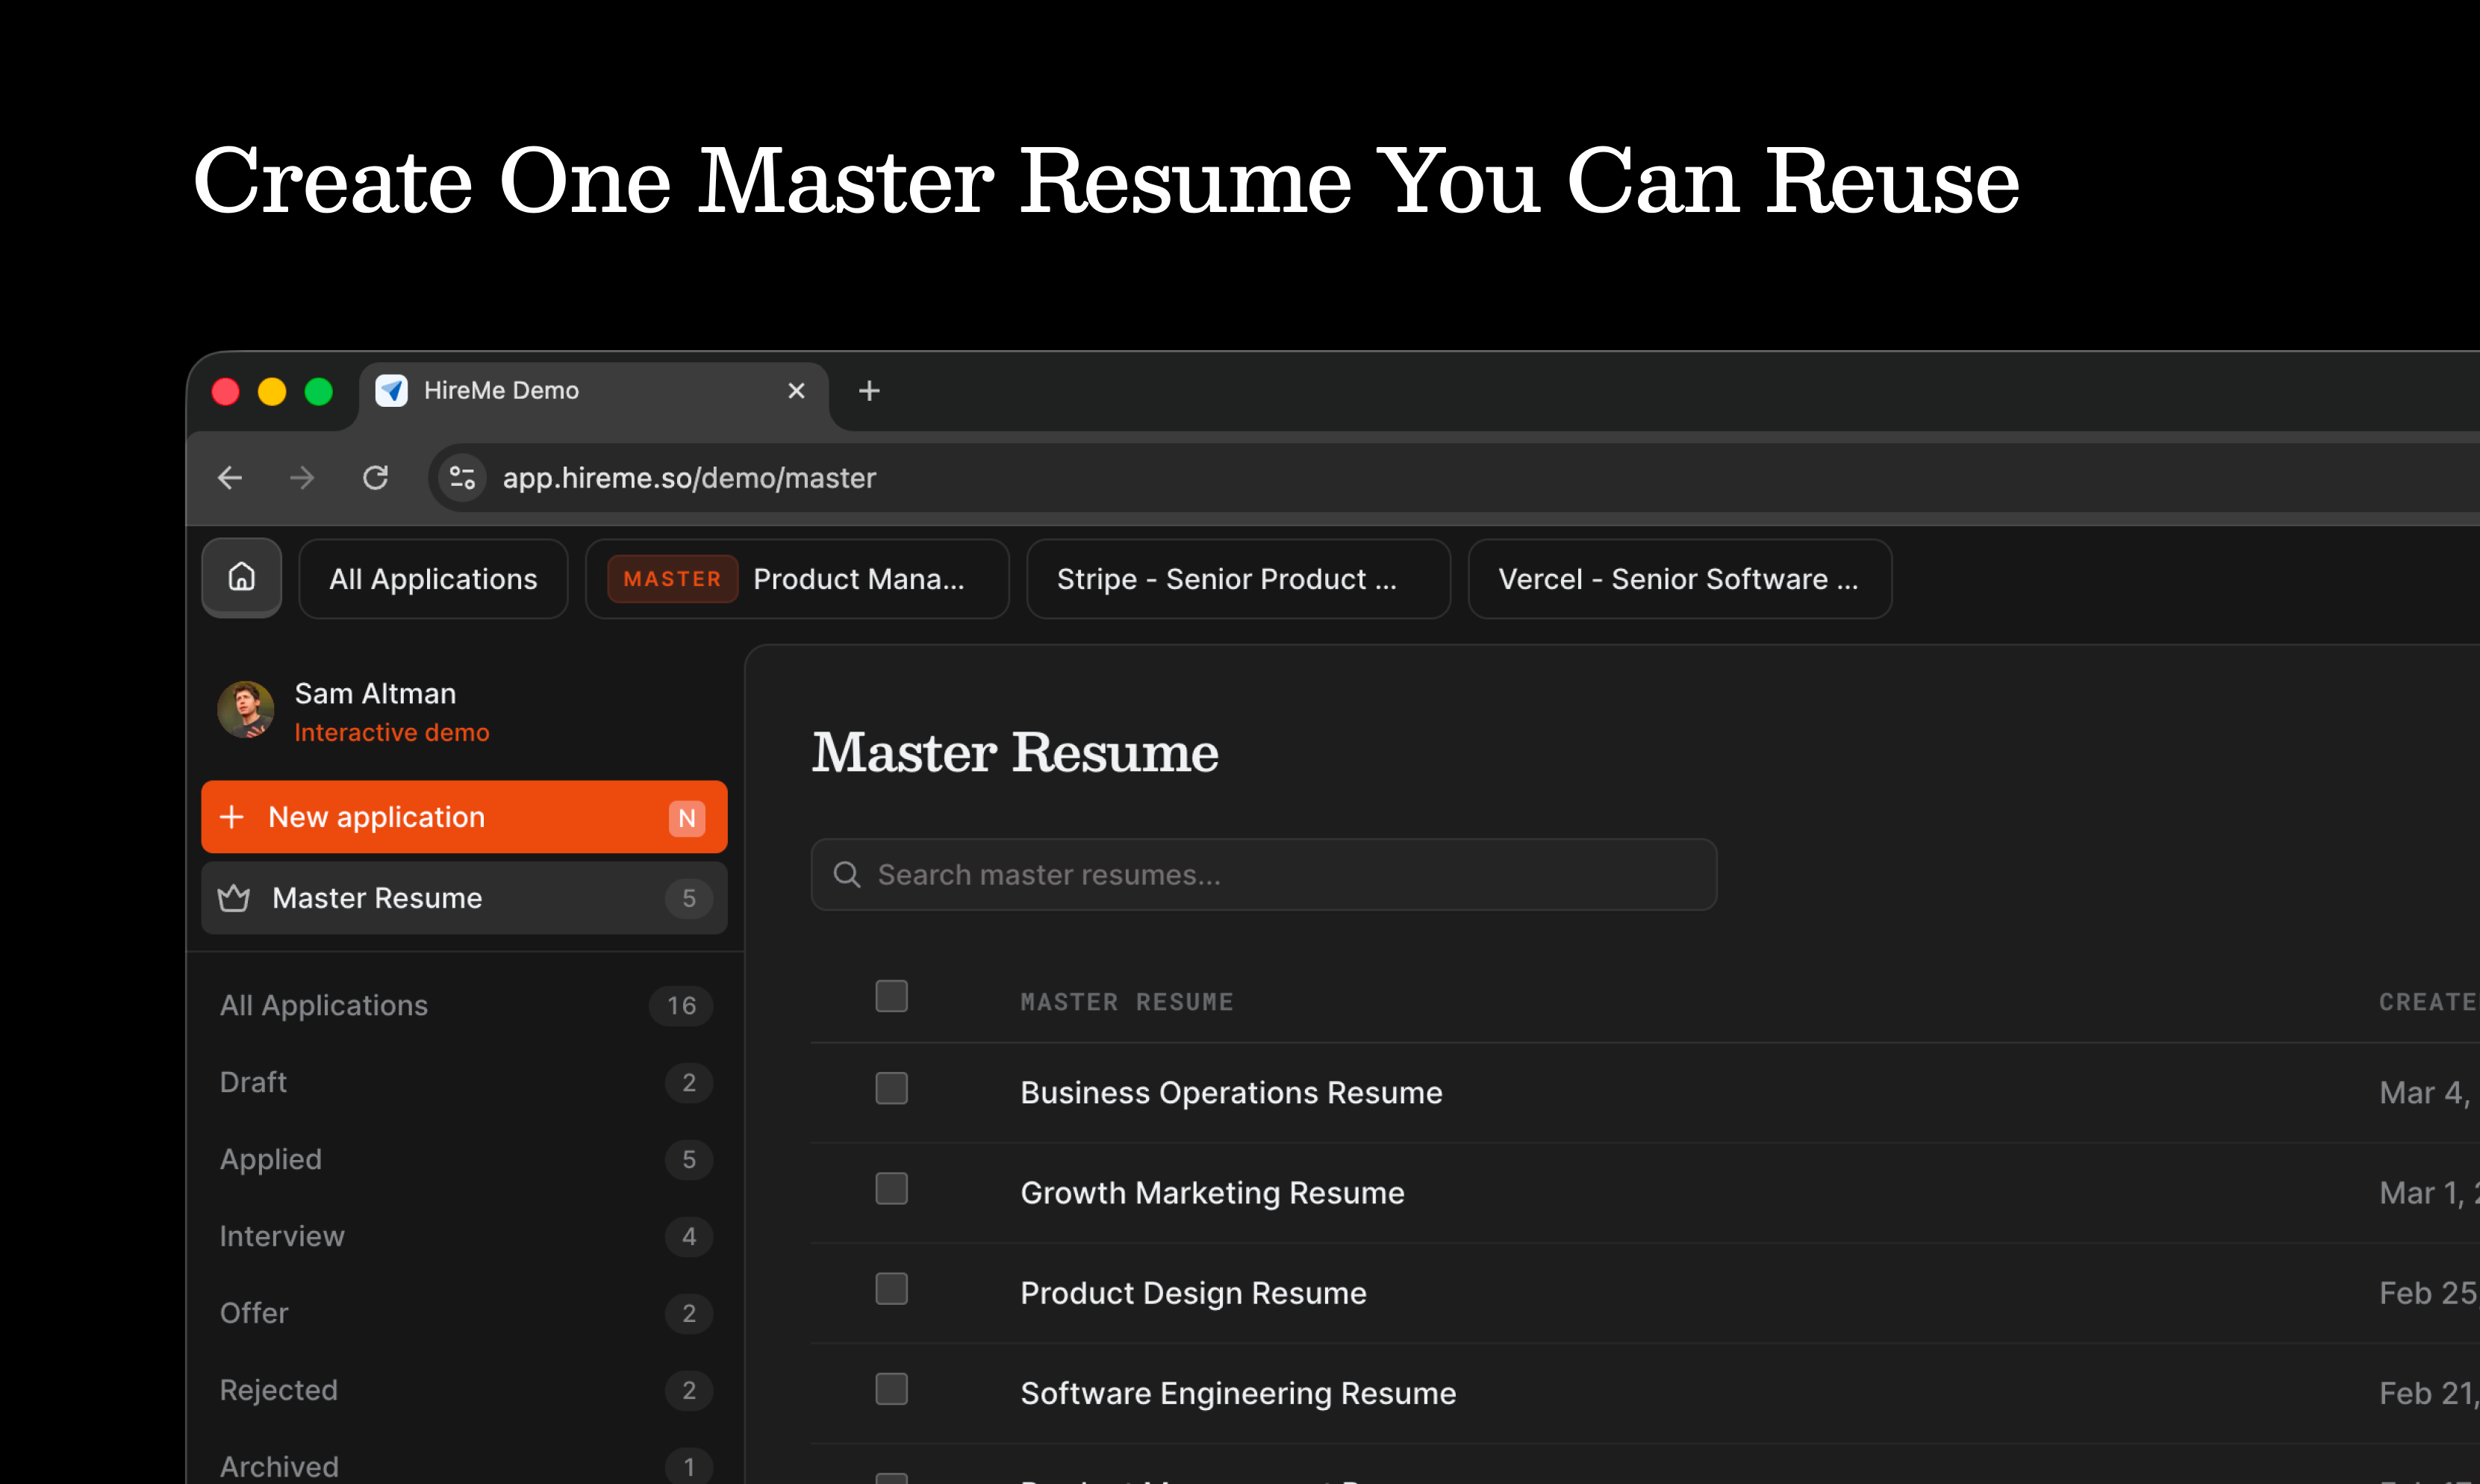
Task: Open a new browser tab with plus
Action: pyautogui.click(x=869, y=391)
